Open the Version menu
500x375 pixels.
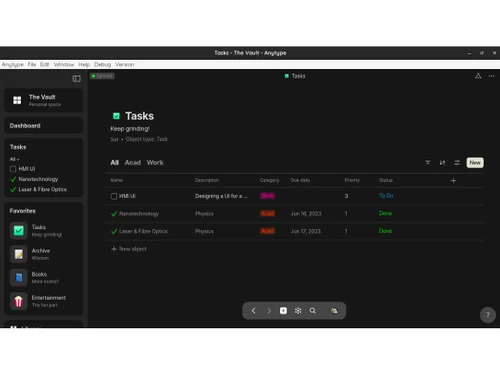(x=125, y=64)
